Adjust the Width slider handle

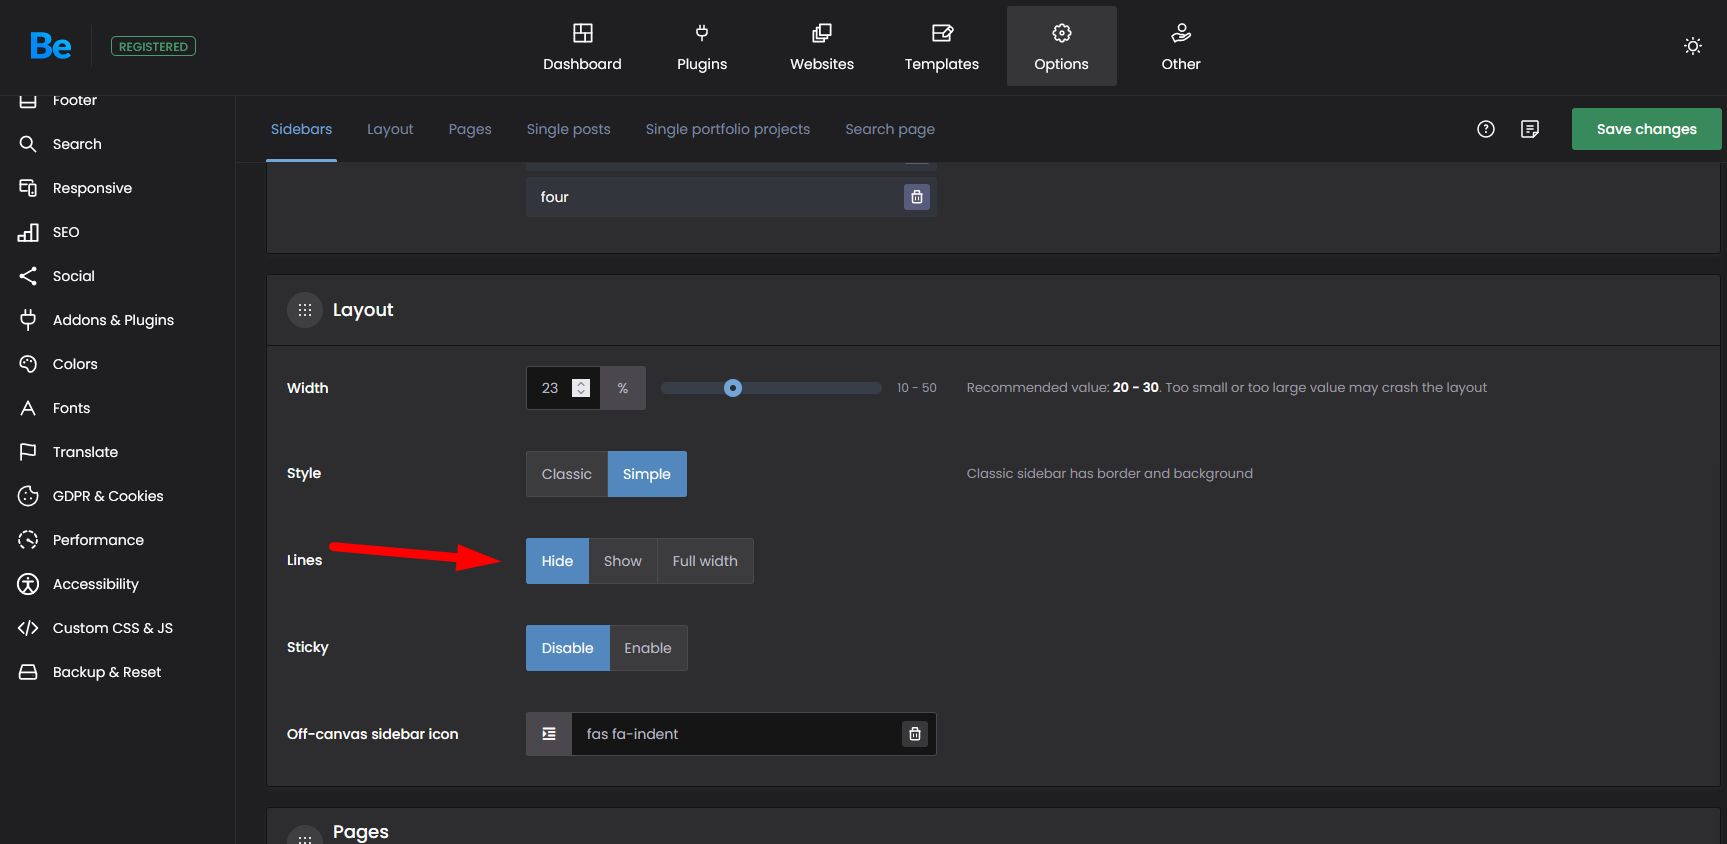733,388
